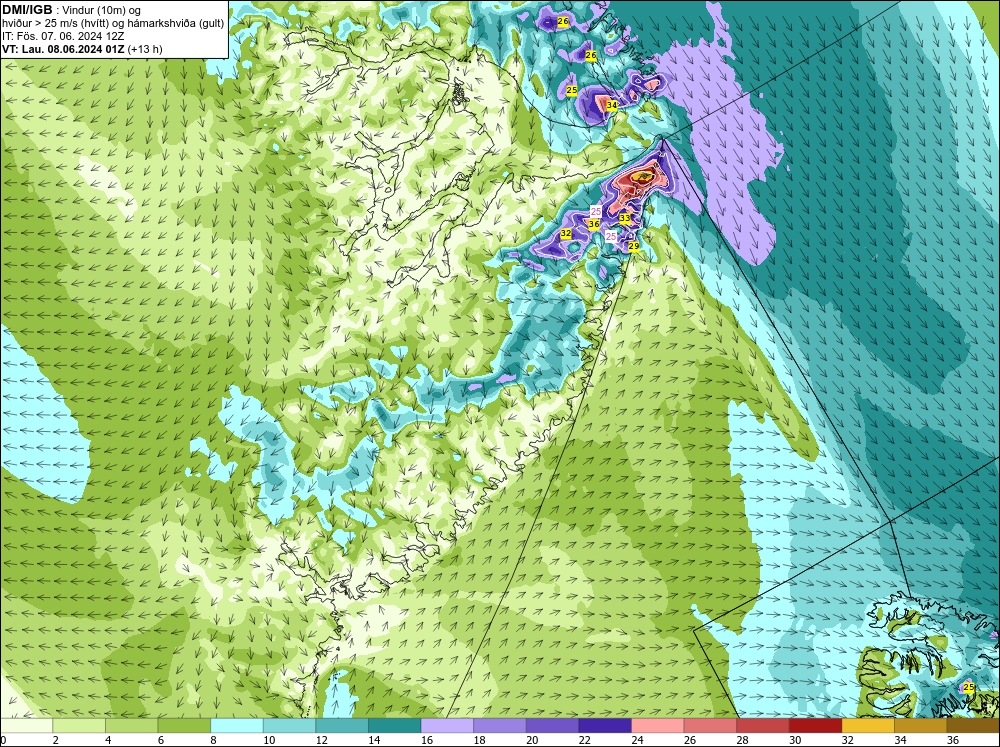Click the 12–14 m/s teal legend swatch
Image resolution: width=1000 pixels, height=747 pixels.
342,725
